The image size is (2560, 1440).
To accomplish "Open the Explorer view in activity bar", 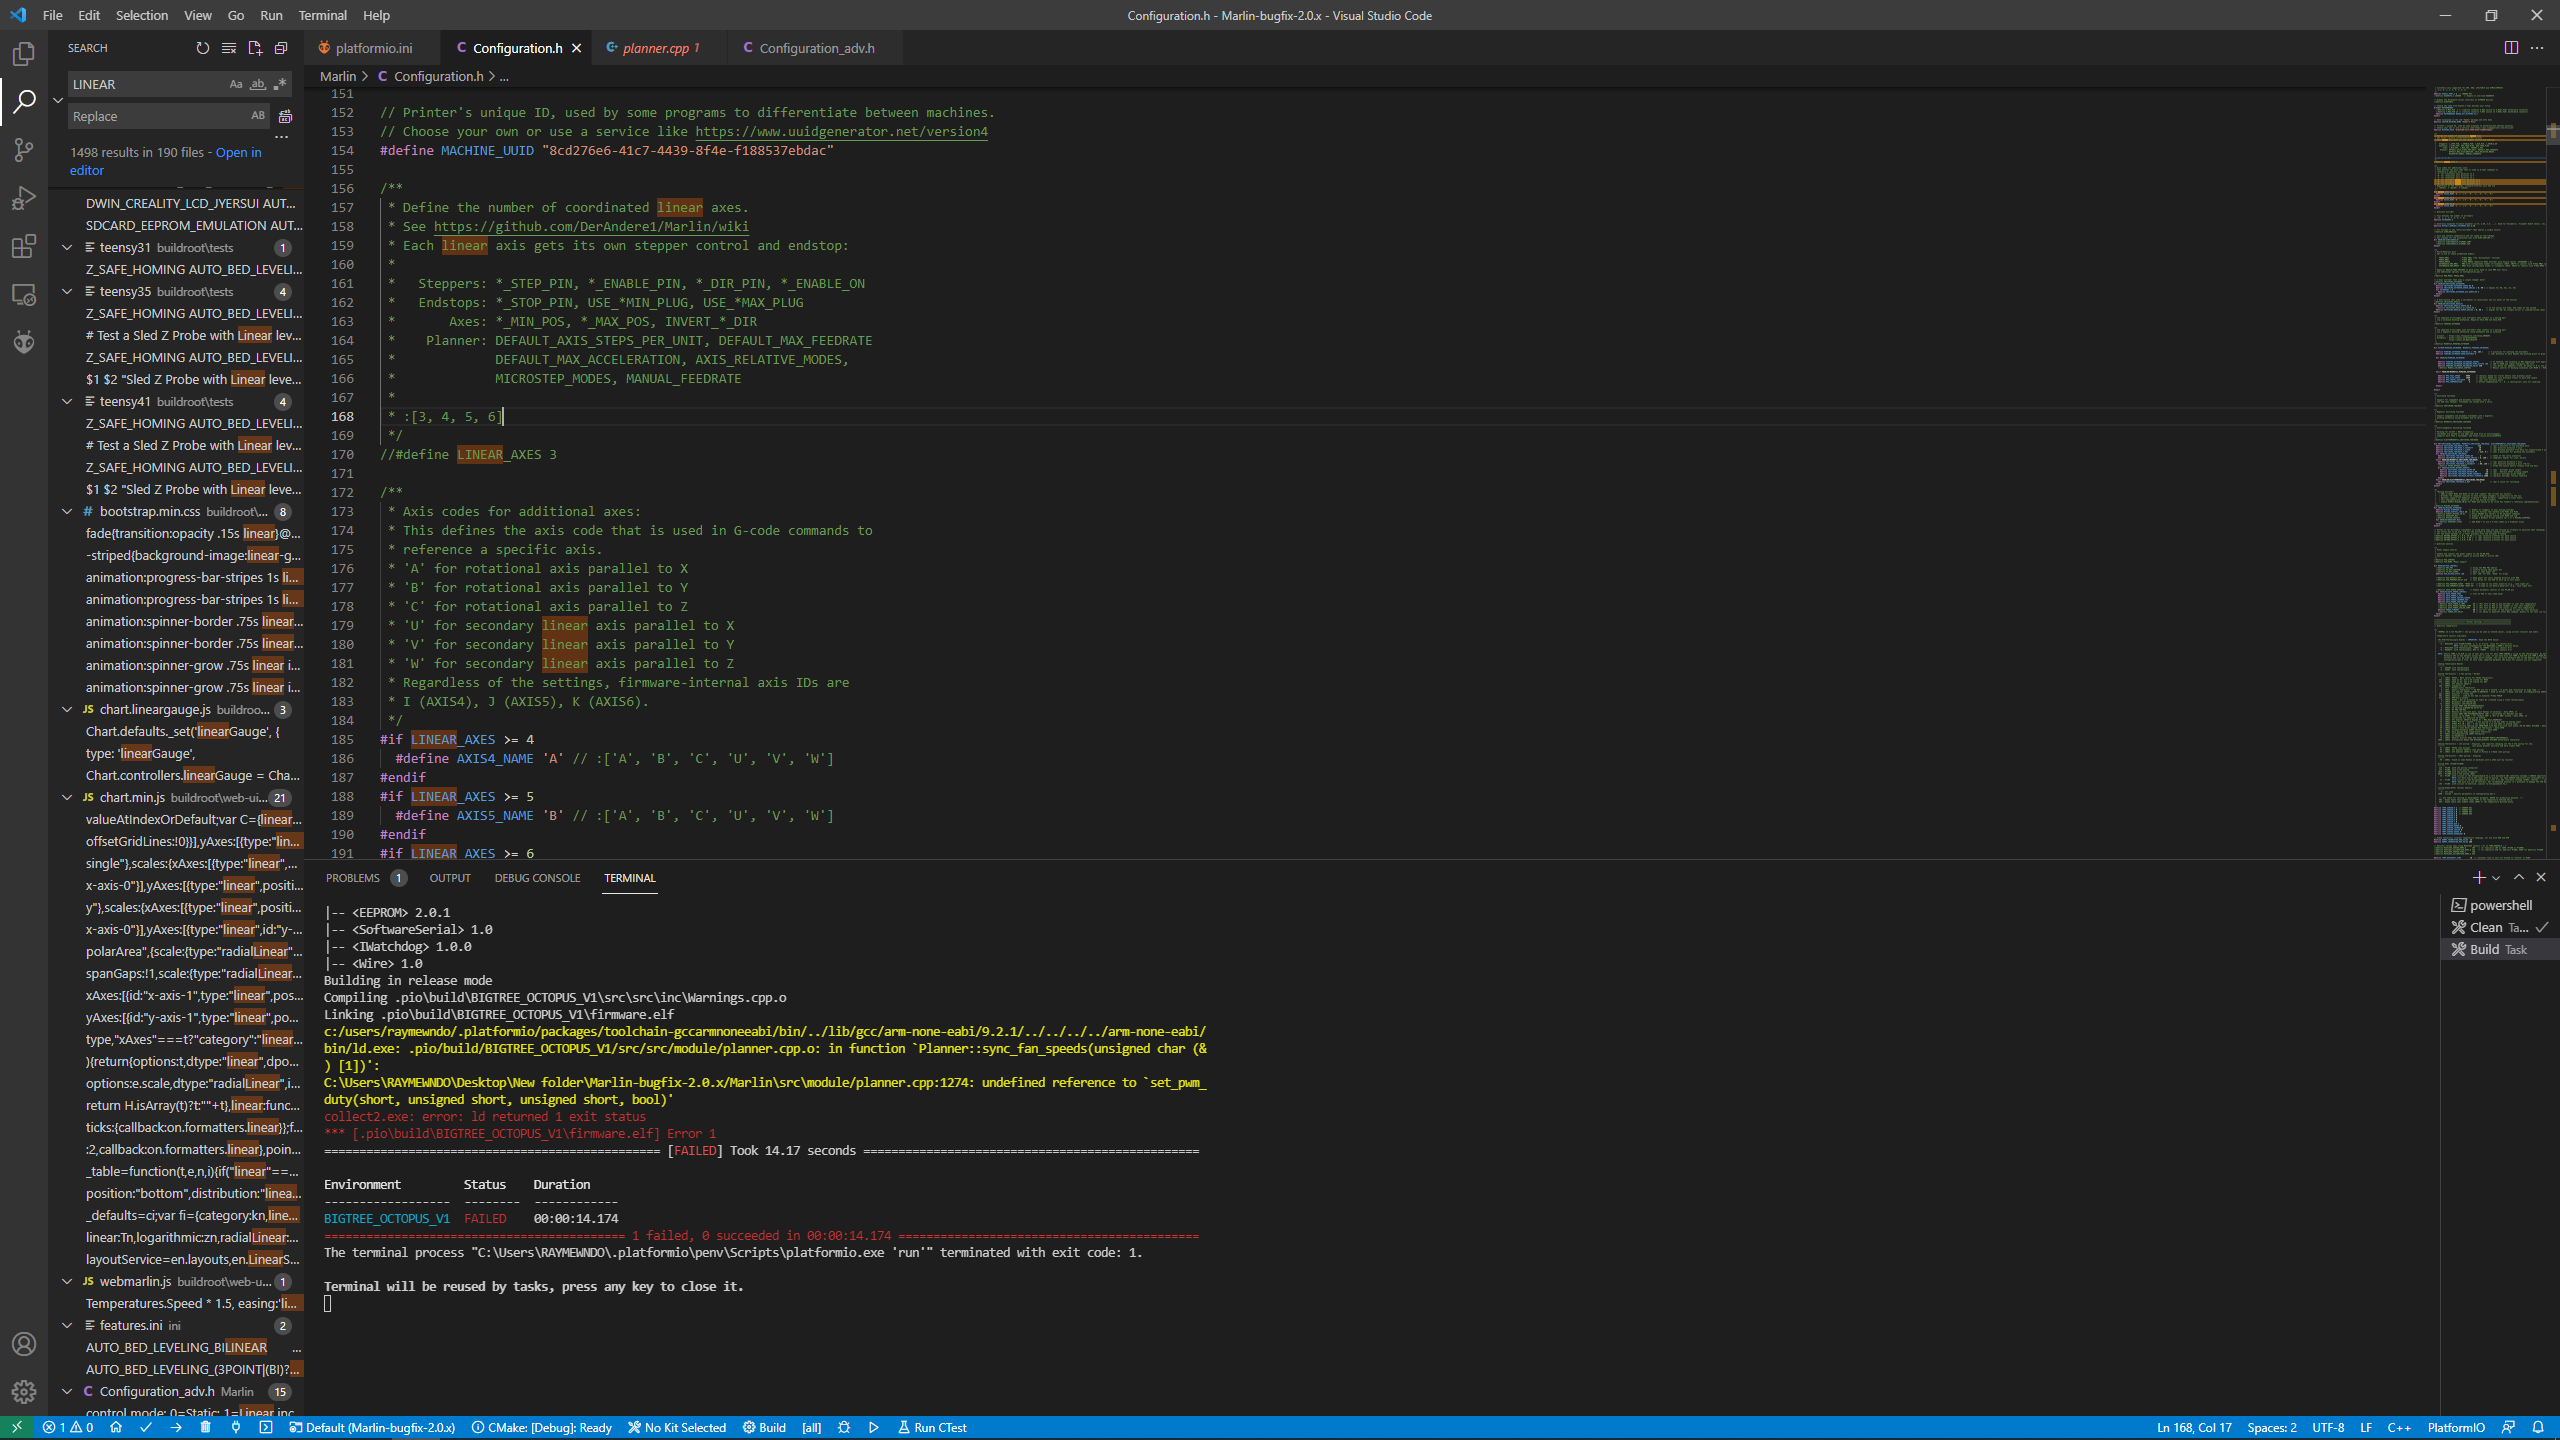I will [x=24, y=54].
